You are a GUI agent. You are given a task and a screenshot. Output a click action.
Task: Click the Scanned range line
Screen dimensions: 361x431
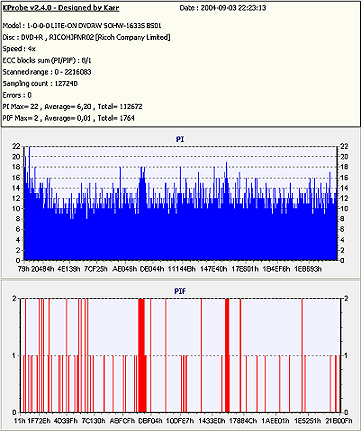click(x=47, y=72)
